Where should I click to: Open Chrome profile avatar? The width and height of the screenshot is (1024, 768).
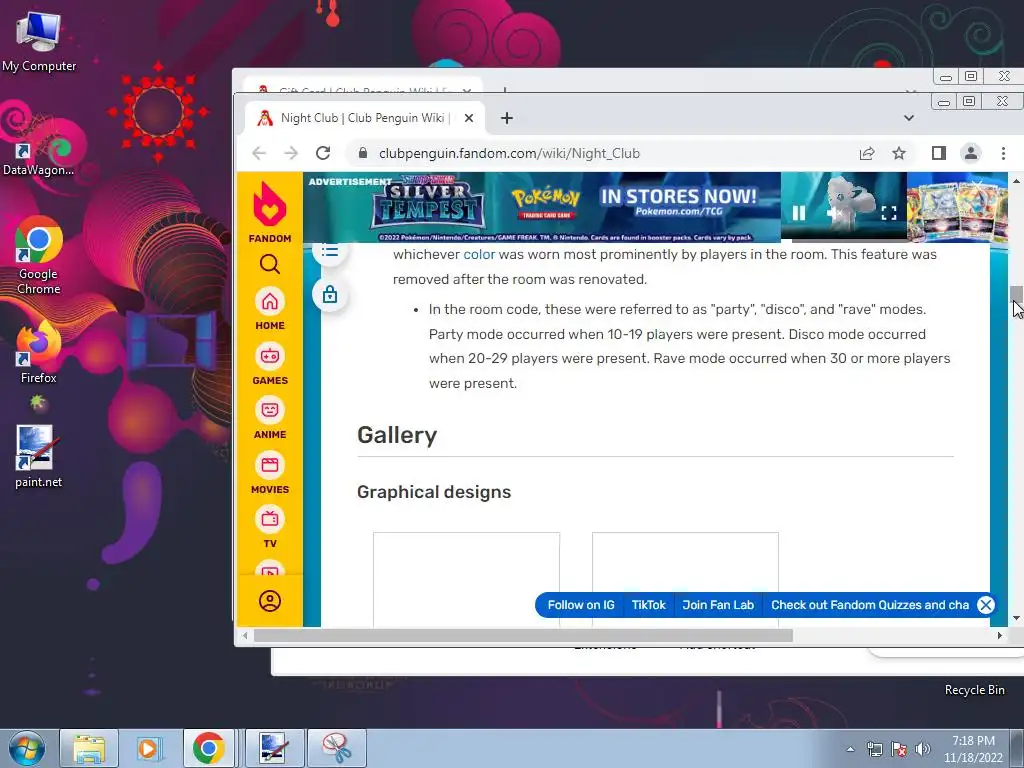[971, 153]
